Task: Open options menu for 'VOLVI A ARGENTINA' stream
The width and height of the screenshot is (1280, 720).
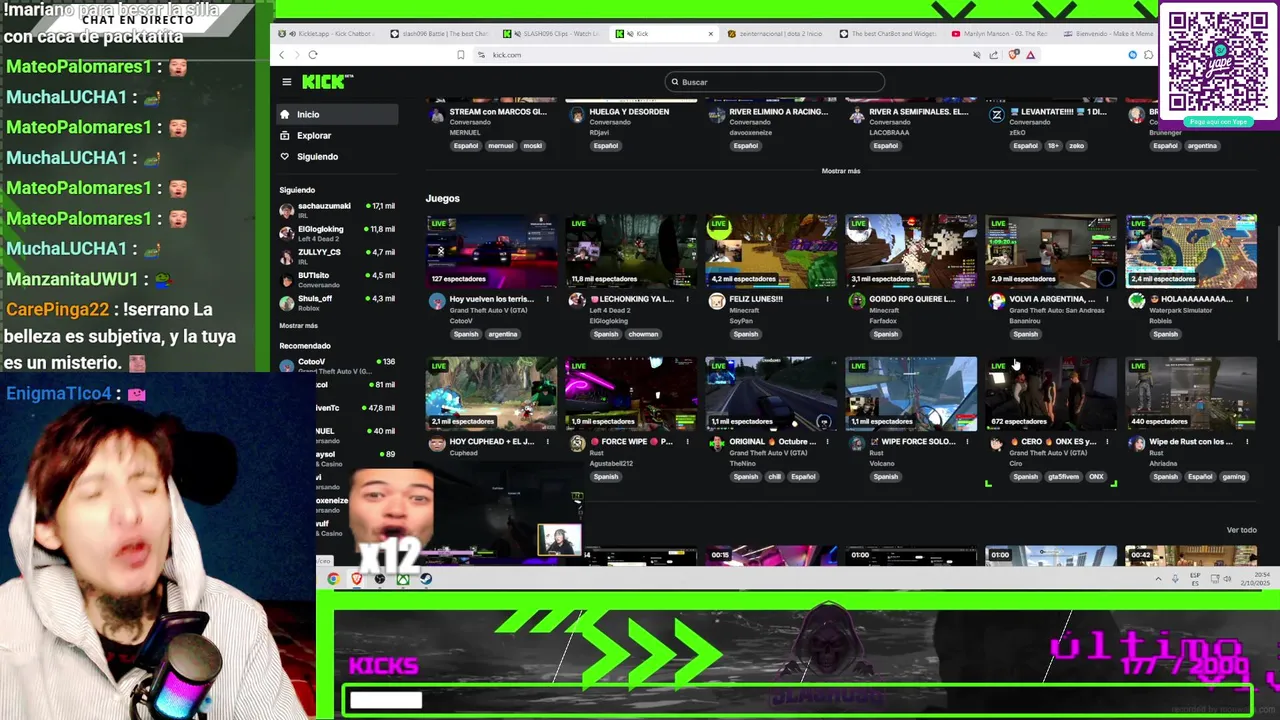Action: (x=1107, y=299)
